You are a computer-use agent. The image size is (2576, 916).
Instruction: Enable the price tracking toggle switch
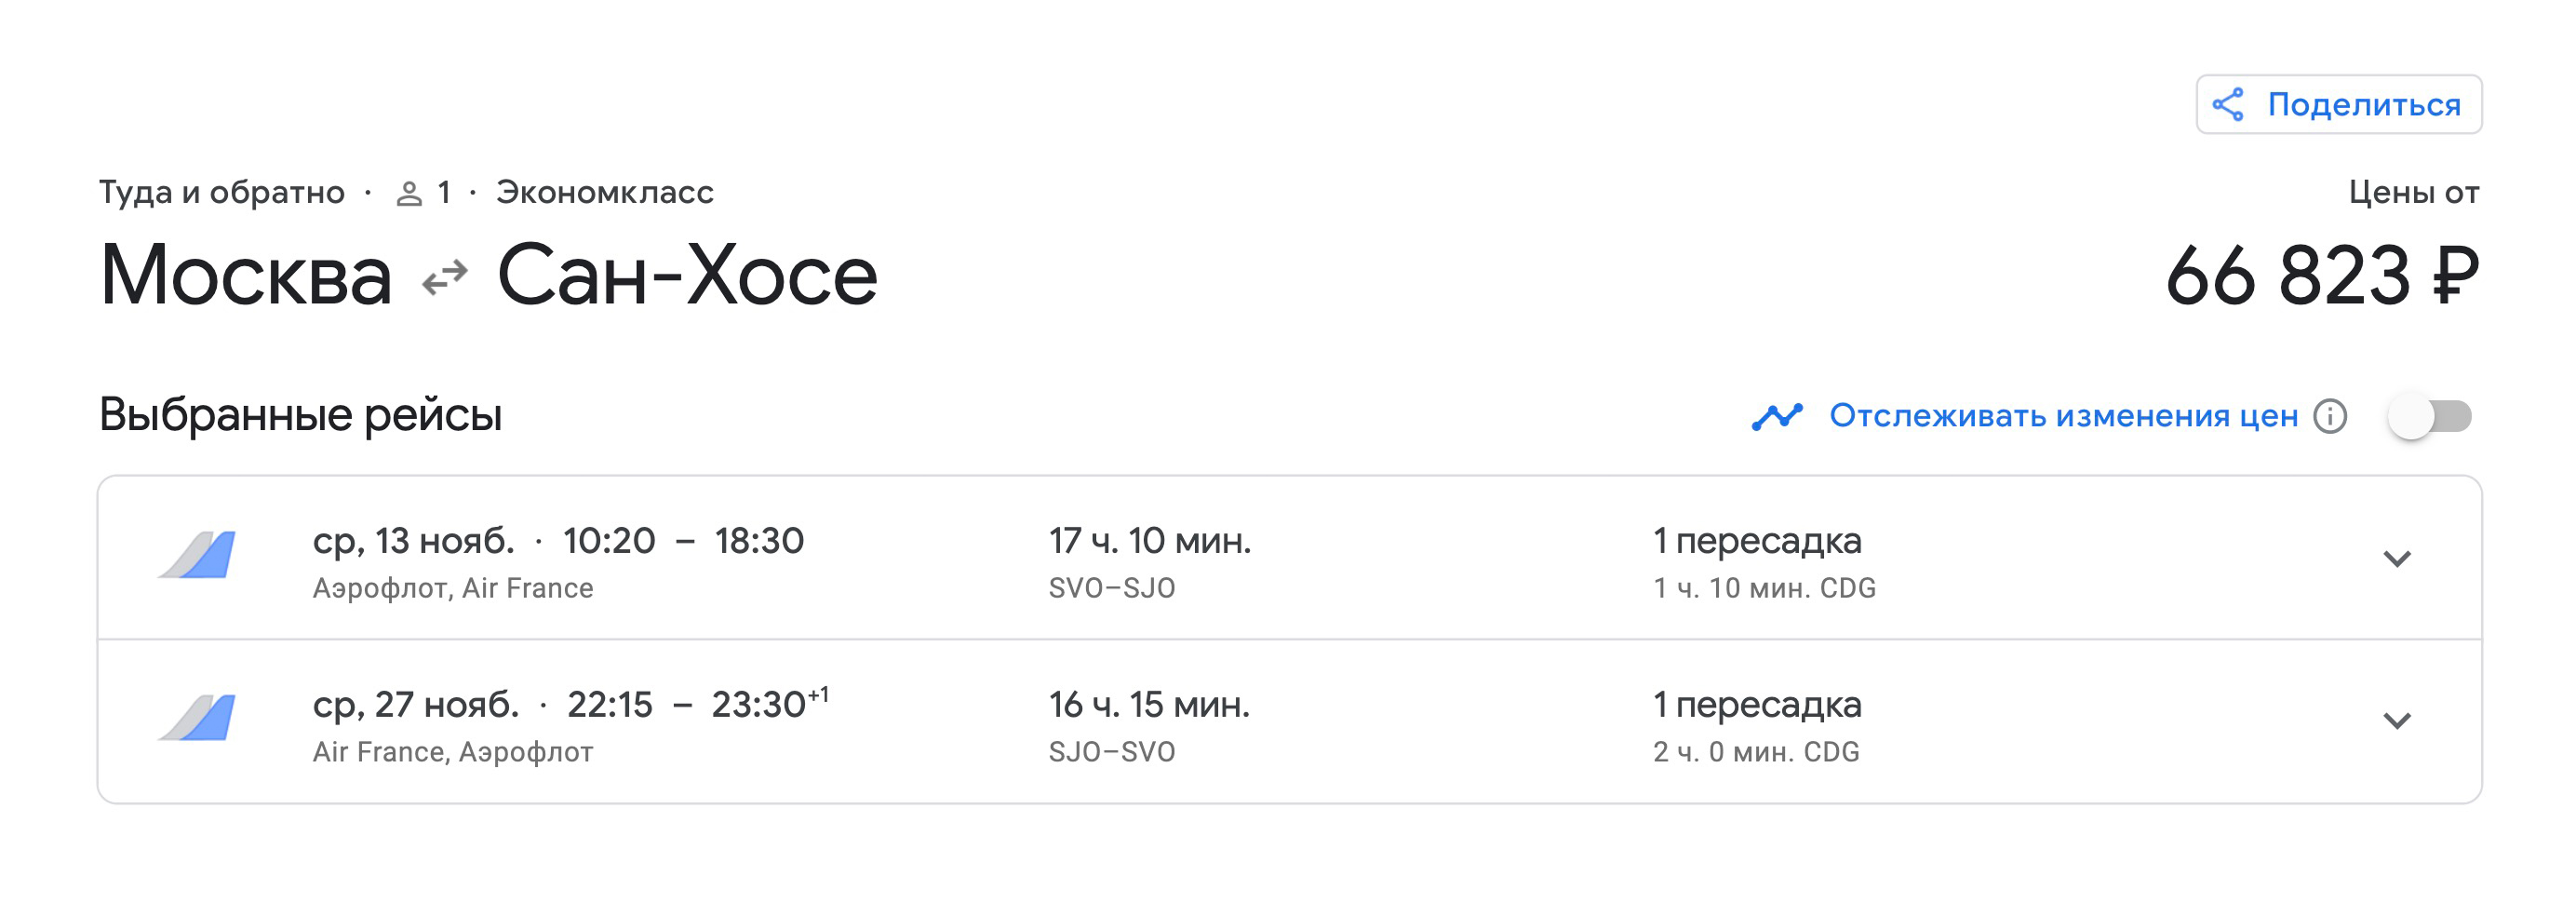[2430, 416]
